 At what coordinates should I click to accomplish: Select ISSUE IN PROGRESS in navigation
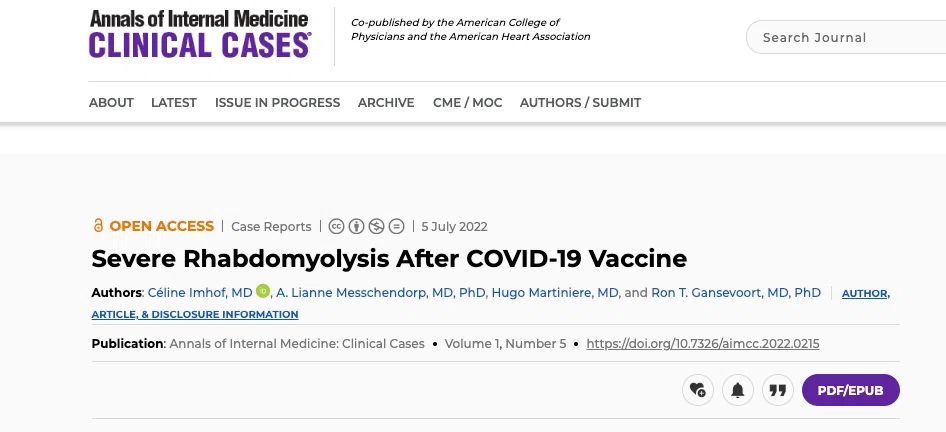pos(278,103)
